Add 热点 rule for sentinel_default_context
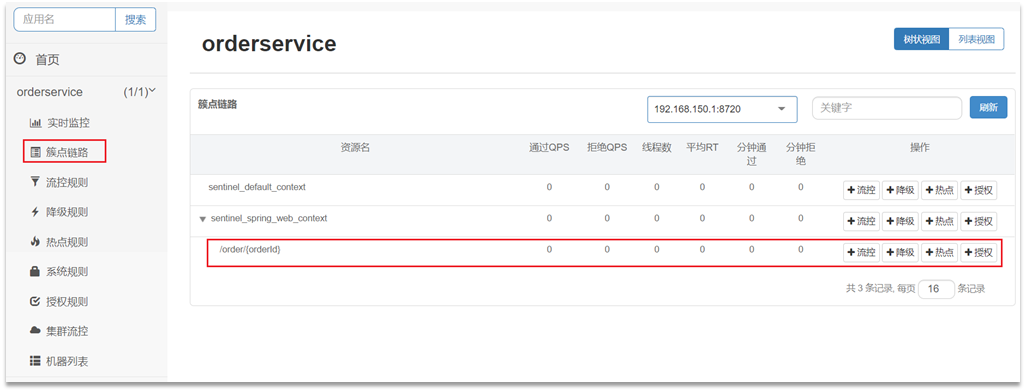 pyautogui.click(x=940, y=190)
